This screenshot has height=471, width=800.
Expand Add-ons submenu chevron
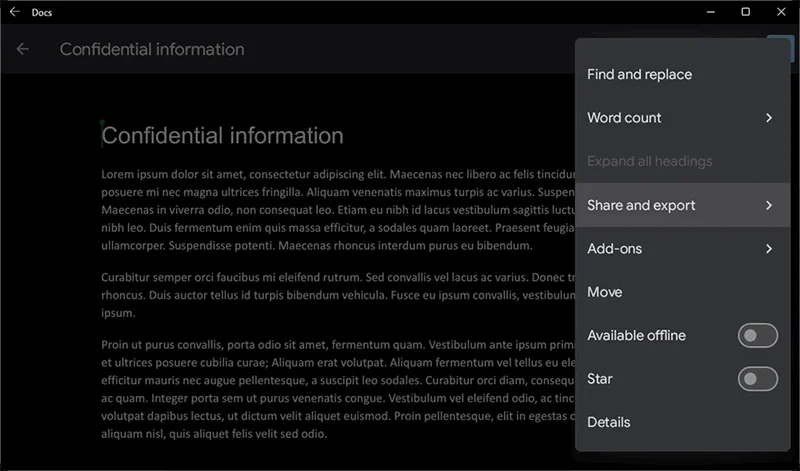click(x=769, y=249)
